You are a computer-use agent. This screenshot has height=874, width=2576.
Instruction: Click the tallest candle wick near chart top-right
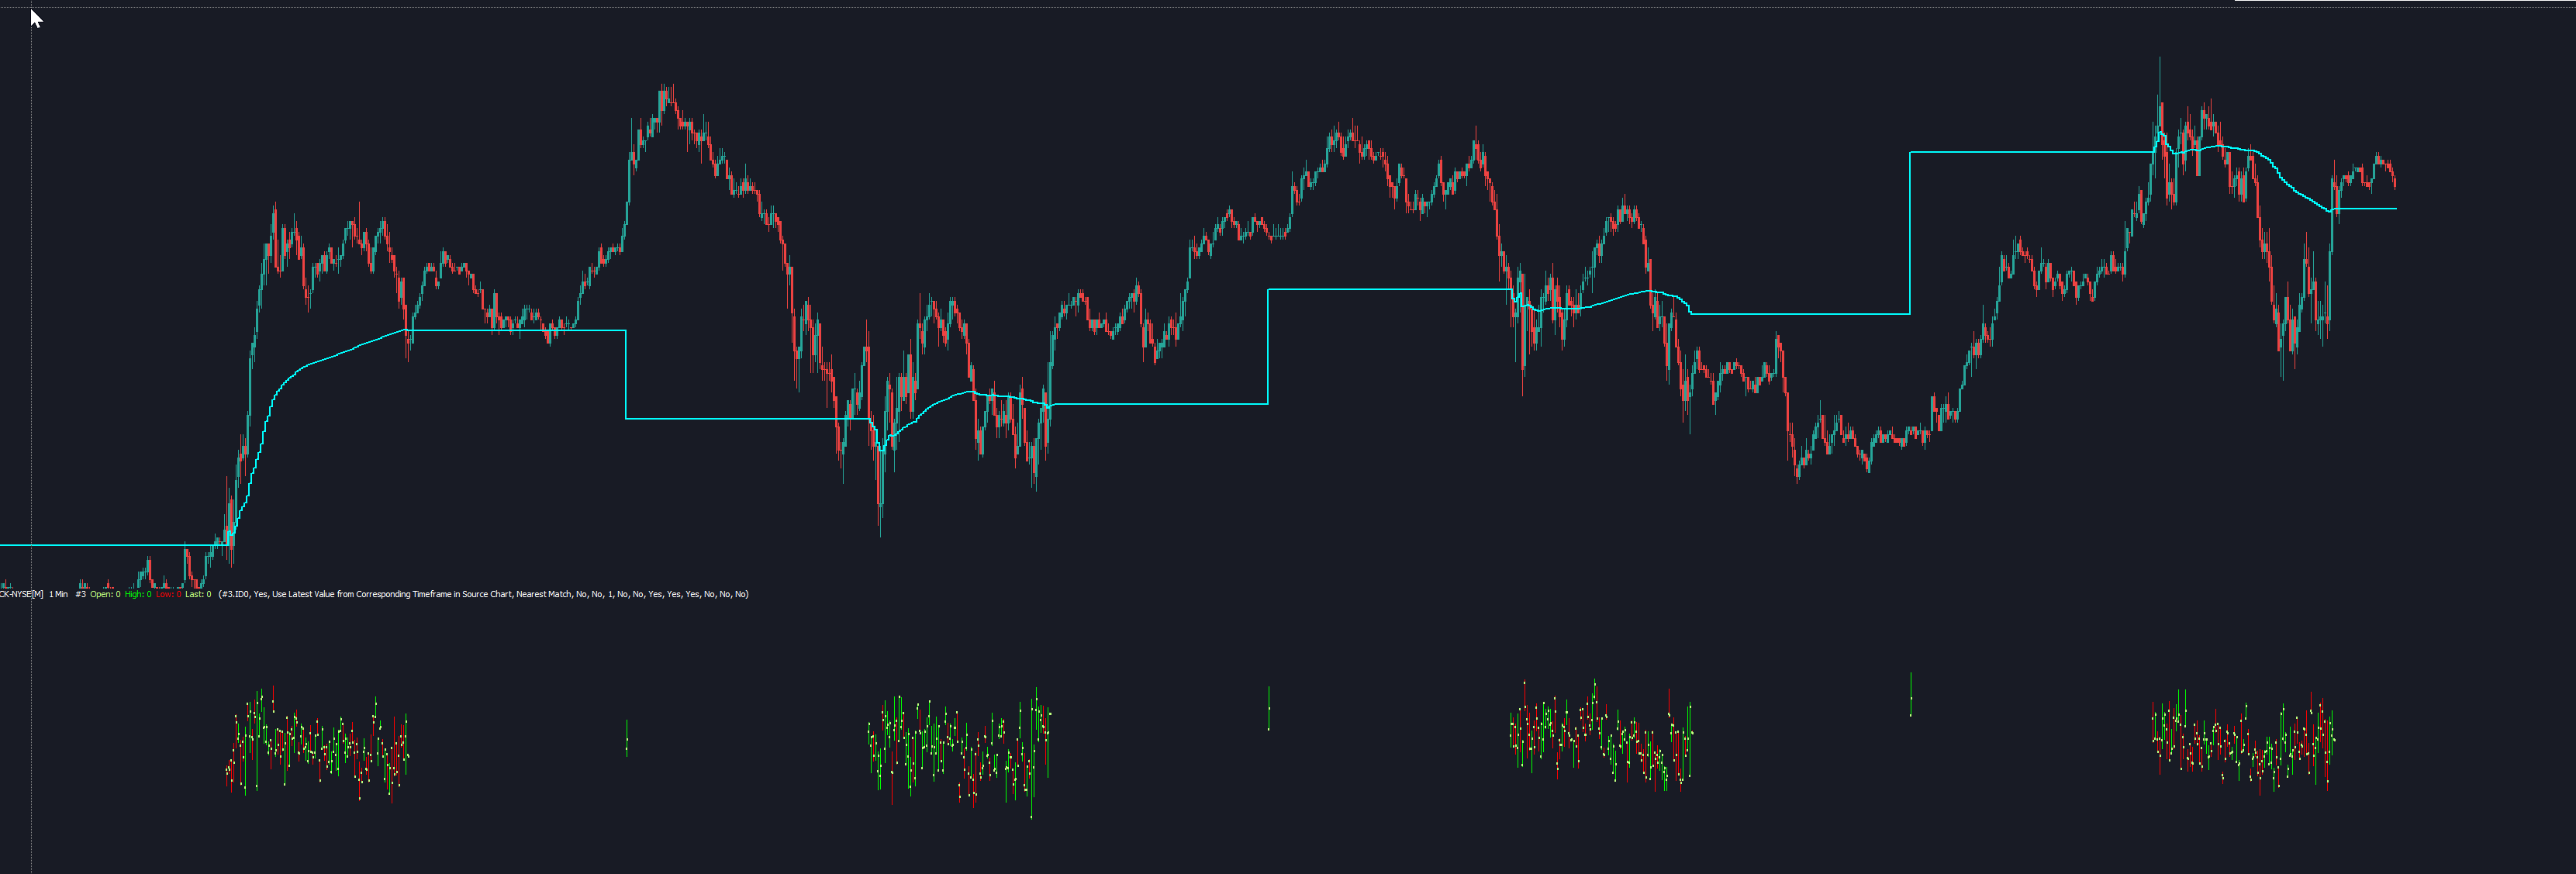click(x=2159, y=75)
